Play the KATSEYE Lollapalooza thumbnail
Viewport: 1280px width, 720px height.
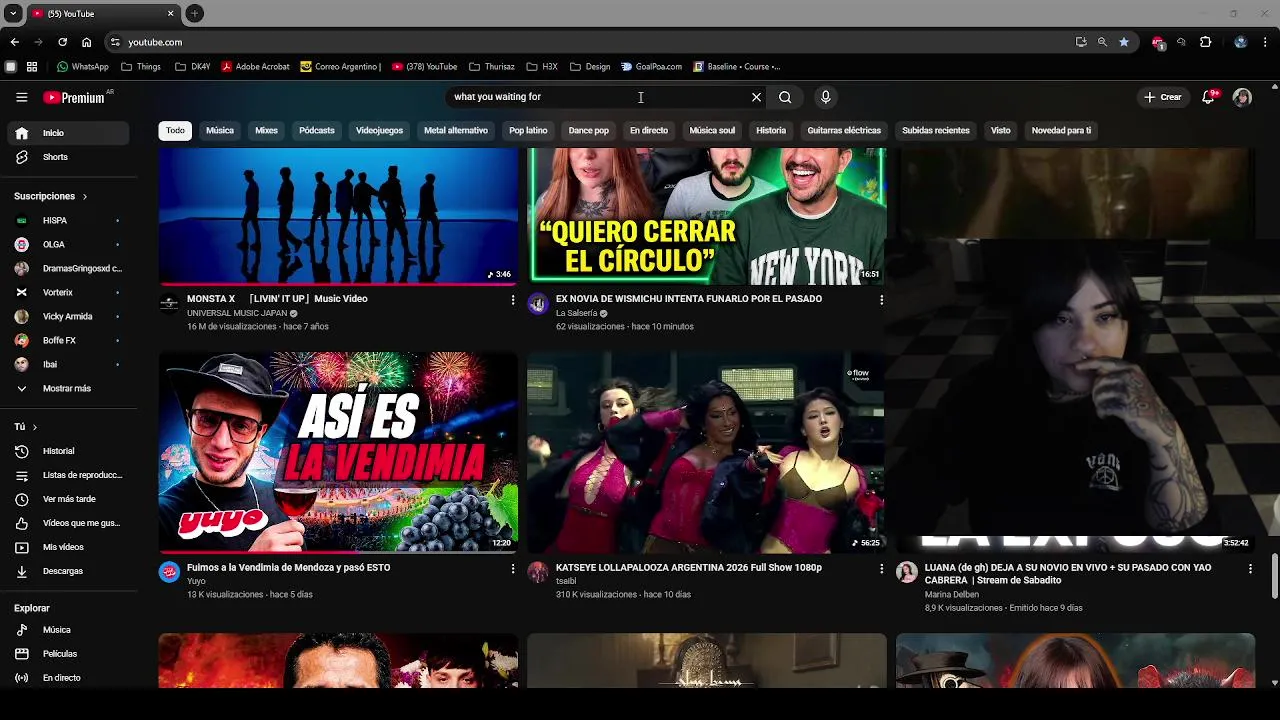[x=706, y=452]
